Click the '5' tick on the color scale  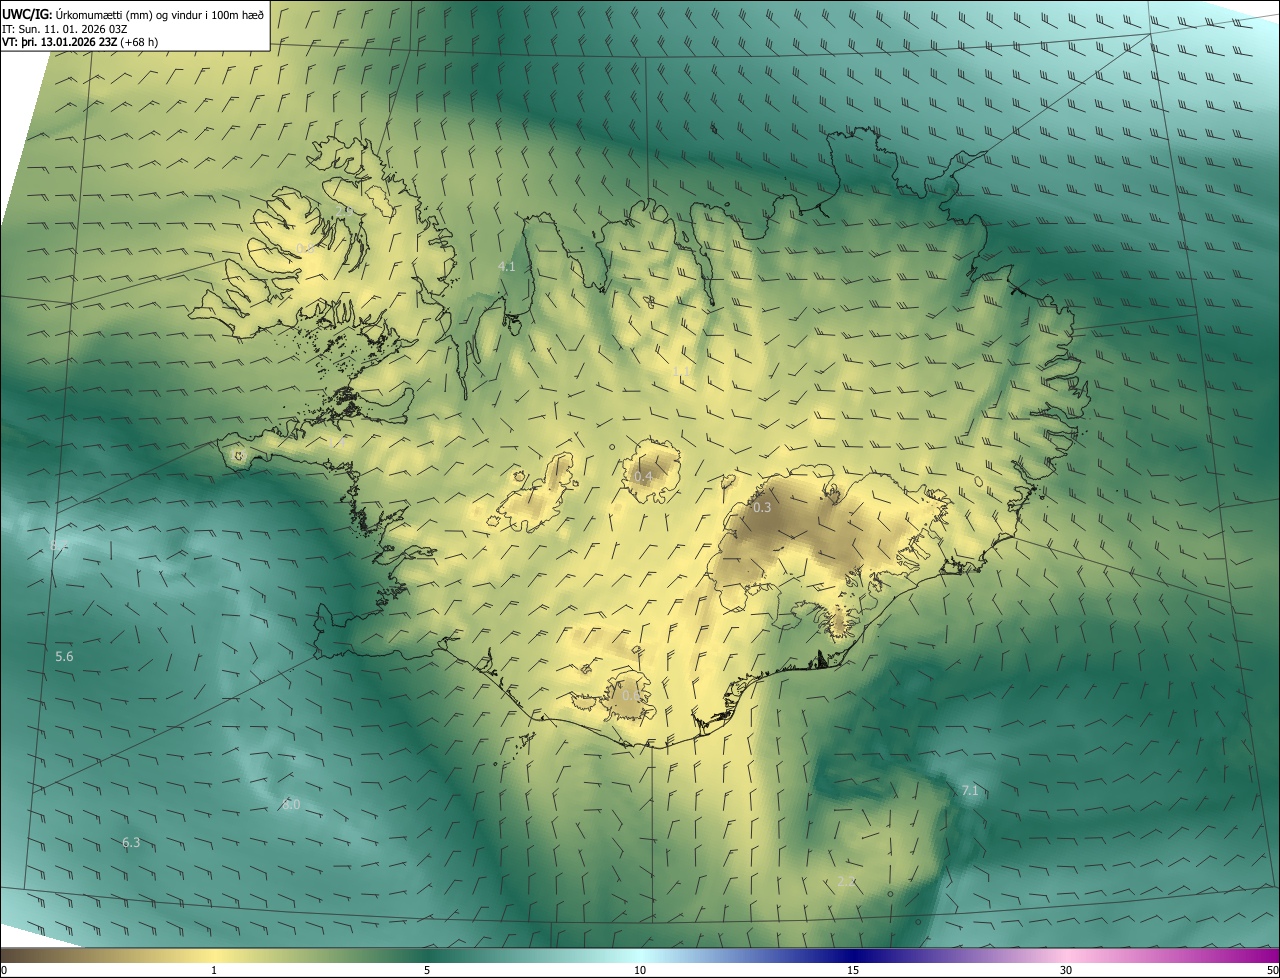pyautogui.click(x=427, y=970)
